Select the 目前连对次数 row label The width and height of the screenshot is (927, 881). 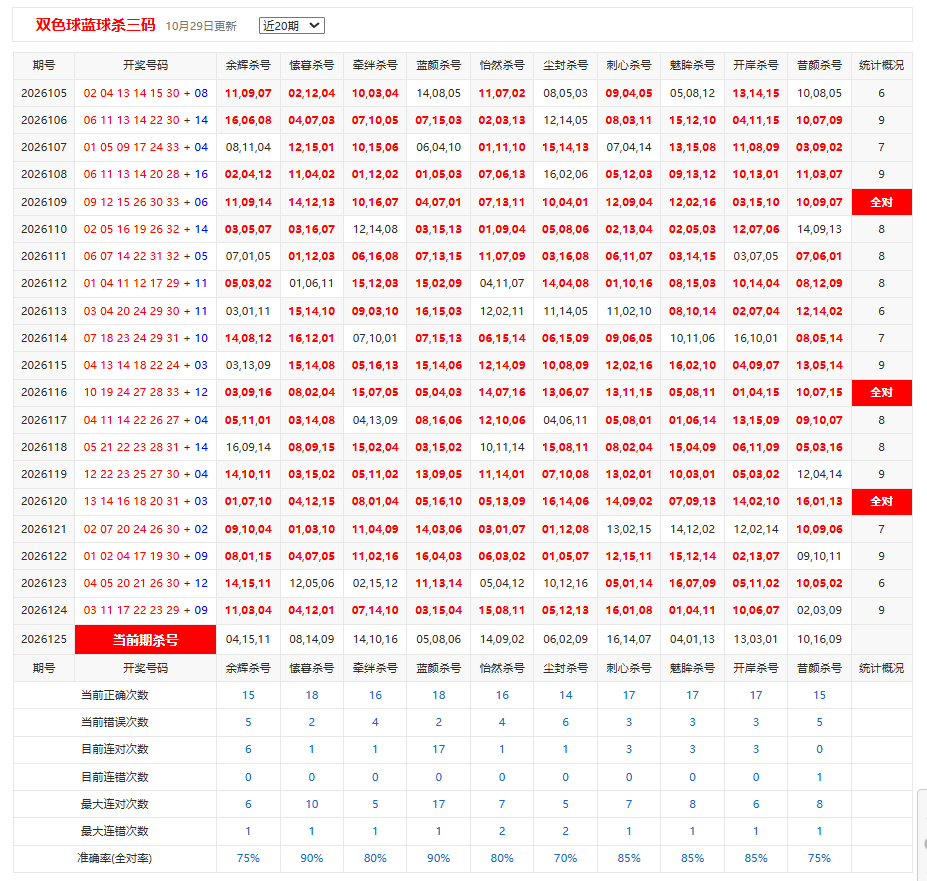point(115,749)
